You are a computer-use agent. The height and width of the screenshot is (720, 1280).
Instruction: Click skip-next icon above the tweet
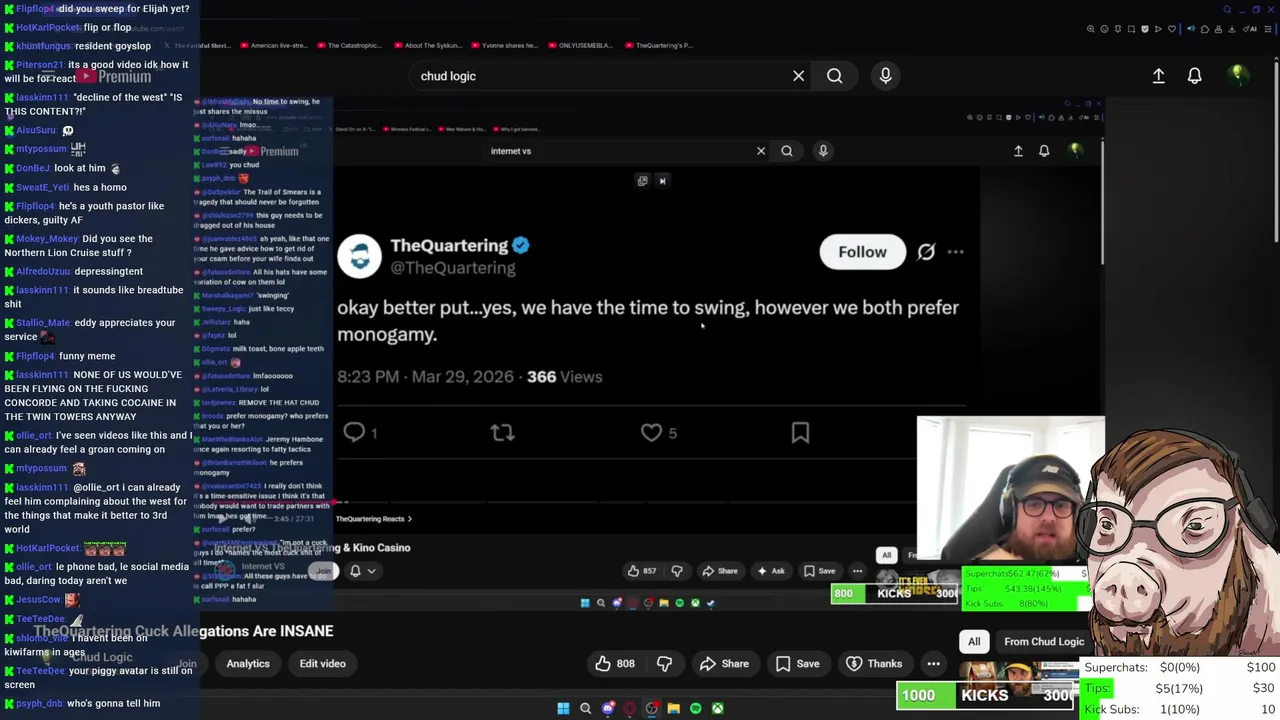pos(662,181)
